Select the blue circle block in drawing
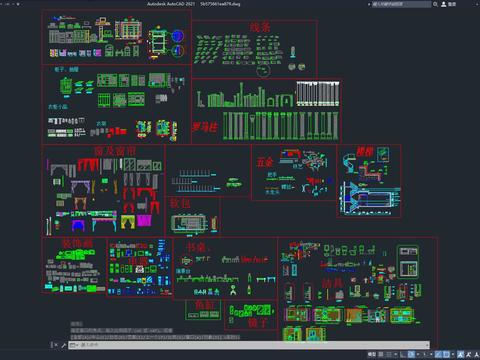 tap(178, 36)
